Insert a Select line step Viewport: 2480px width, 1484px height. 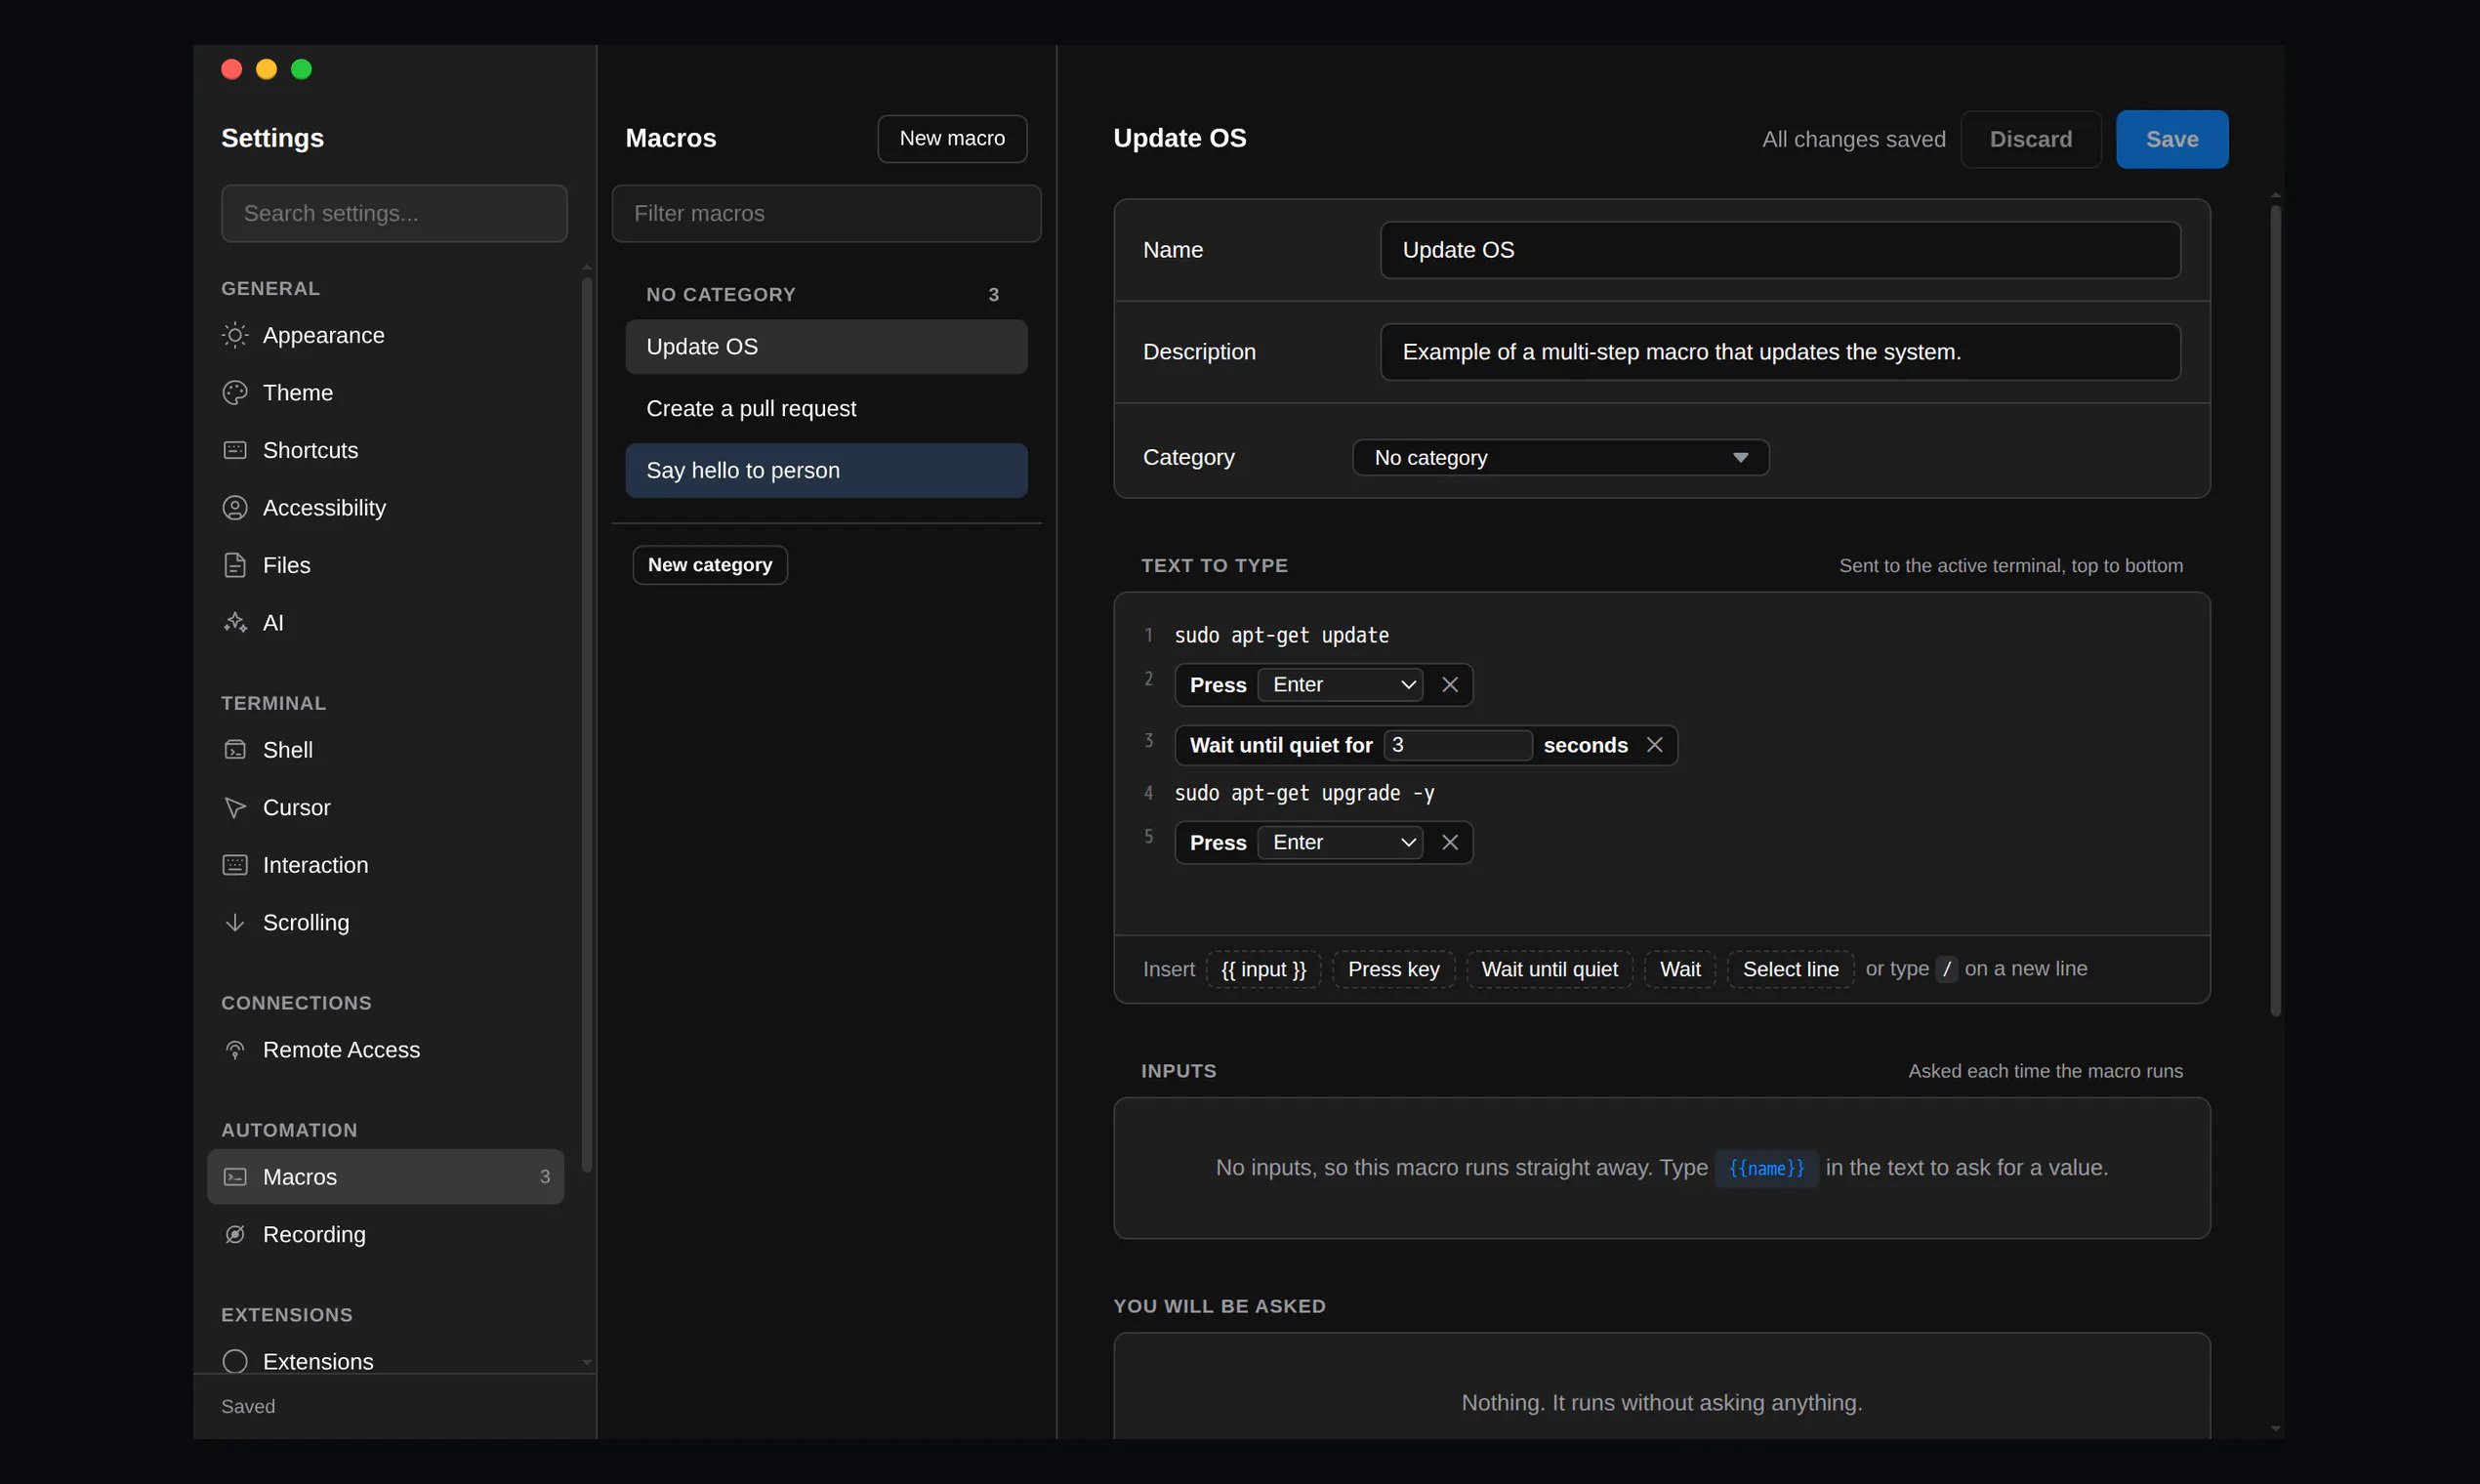(x=1790, y=970)
